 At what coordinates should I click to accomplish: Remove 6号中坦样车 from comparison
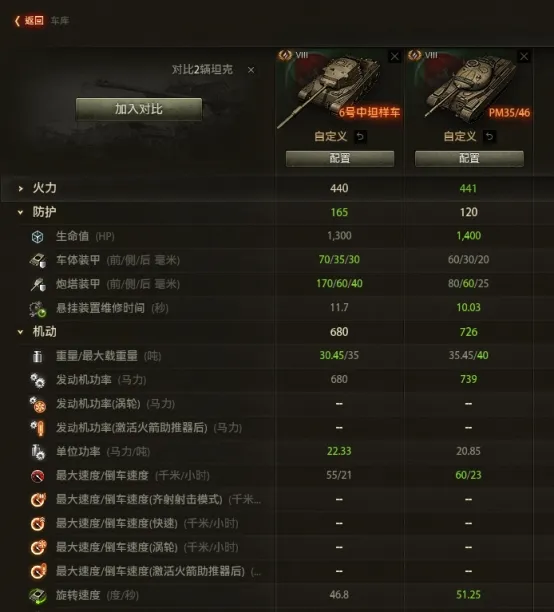click(395, 57)
